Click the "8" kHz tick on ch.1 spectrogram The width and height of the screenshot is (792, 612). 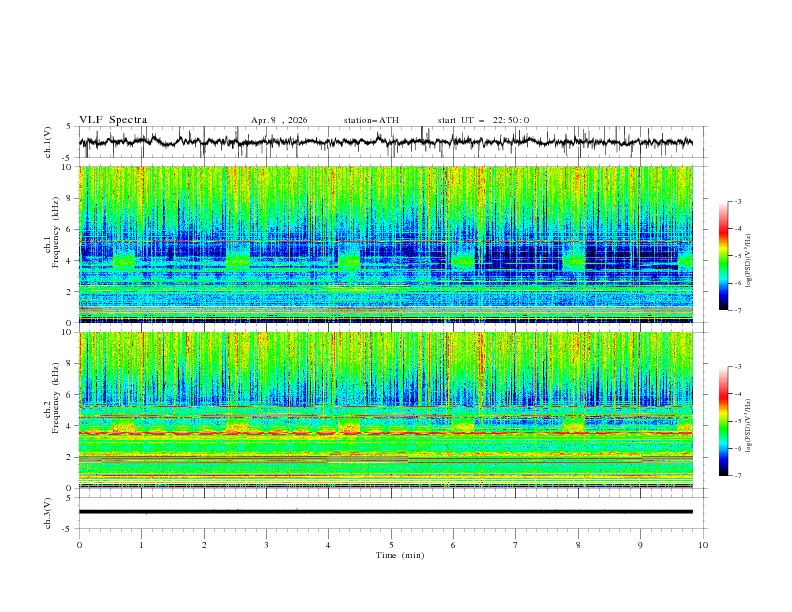(x=70, y=198)
